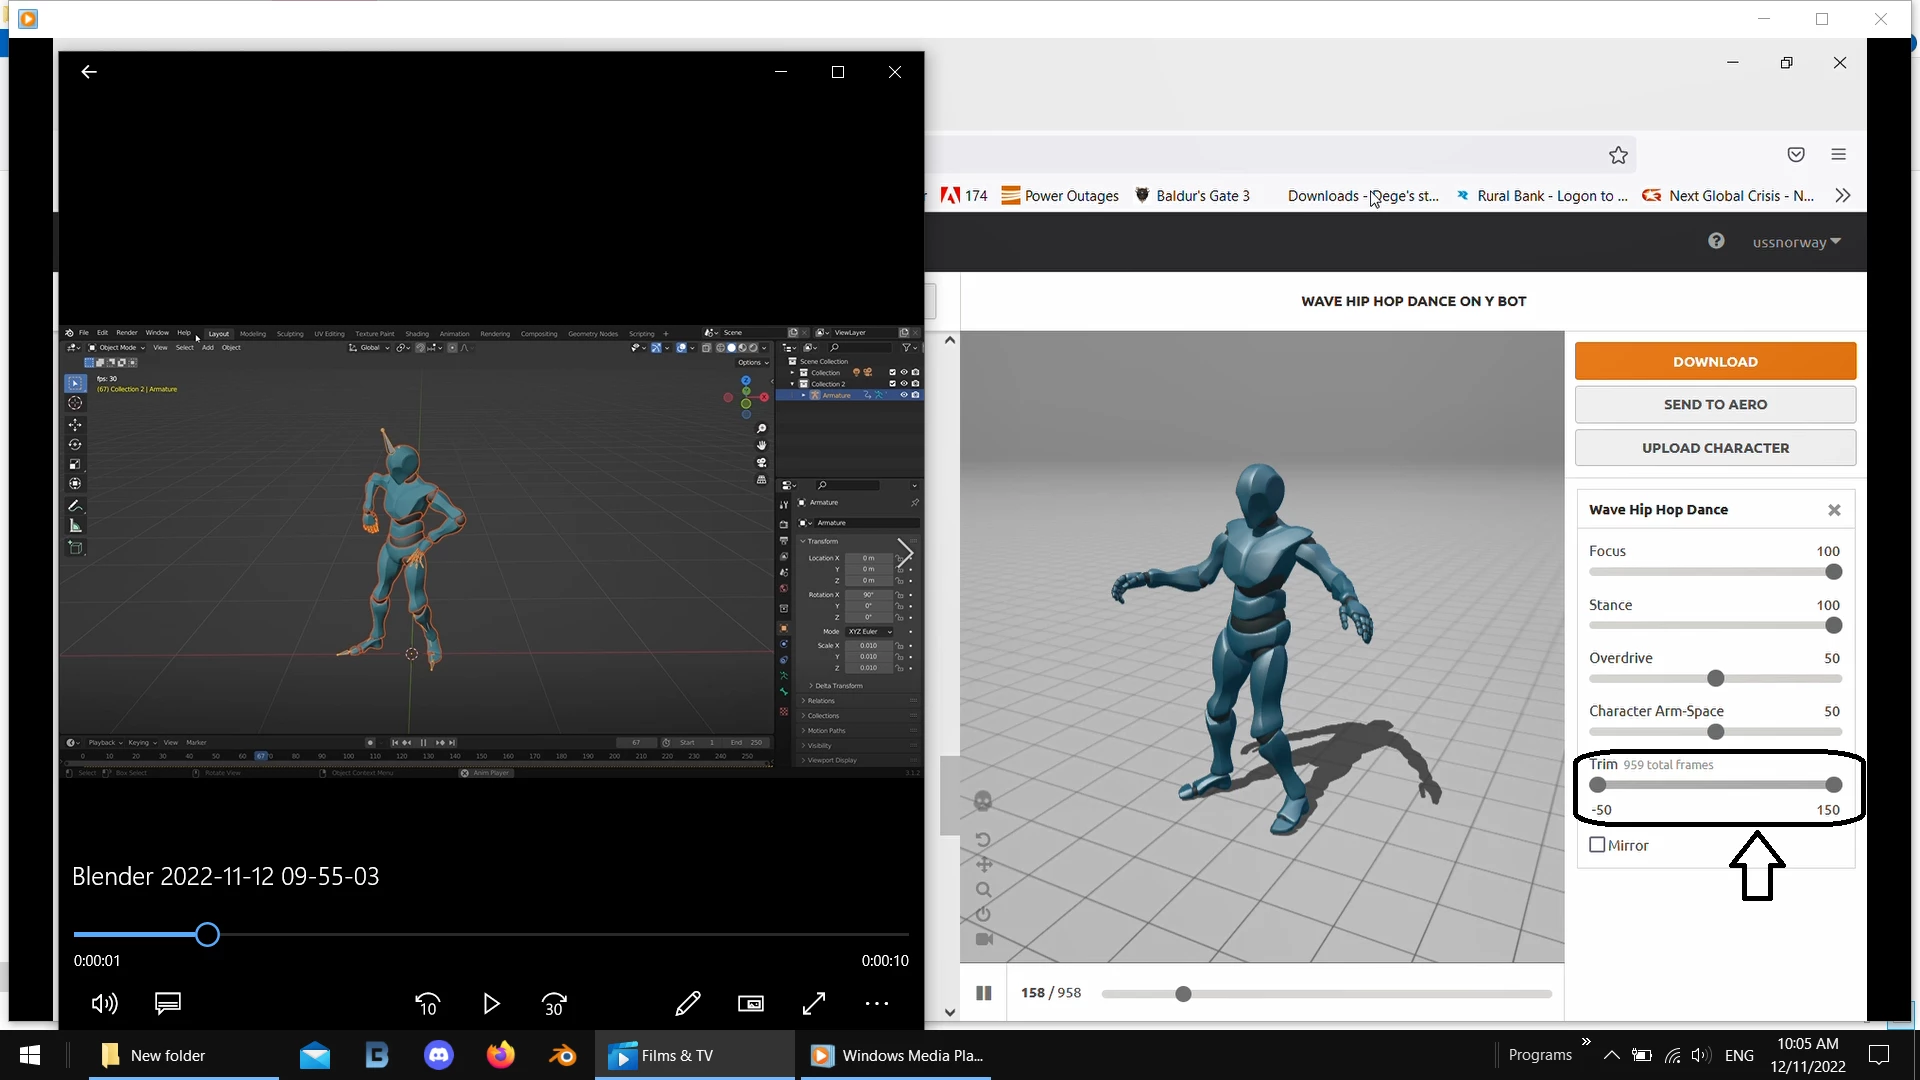Select the pan tool icon in Mixamo viewer sidebar

point(985,864)
